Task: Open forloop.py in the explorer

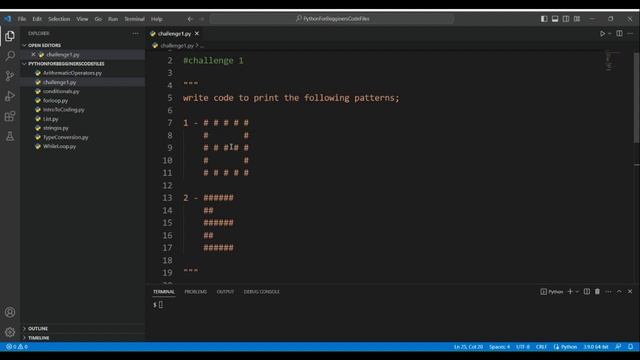Action: click(x=56, y=100)
